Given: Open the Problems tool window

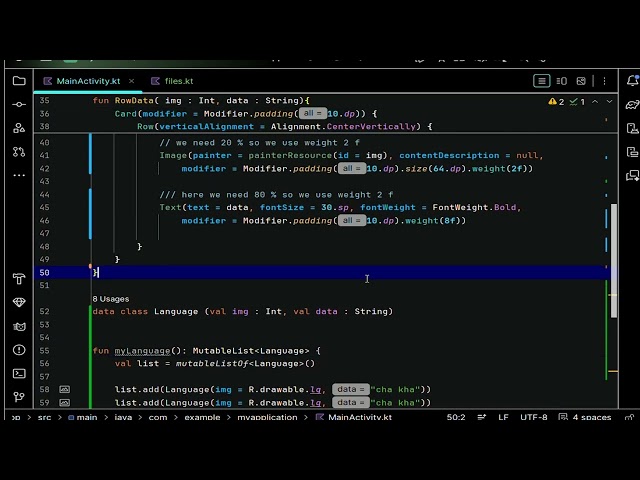Looking at the screenshot, I should coord(19,350).
